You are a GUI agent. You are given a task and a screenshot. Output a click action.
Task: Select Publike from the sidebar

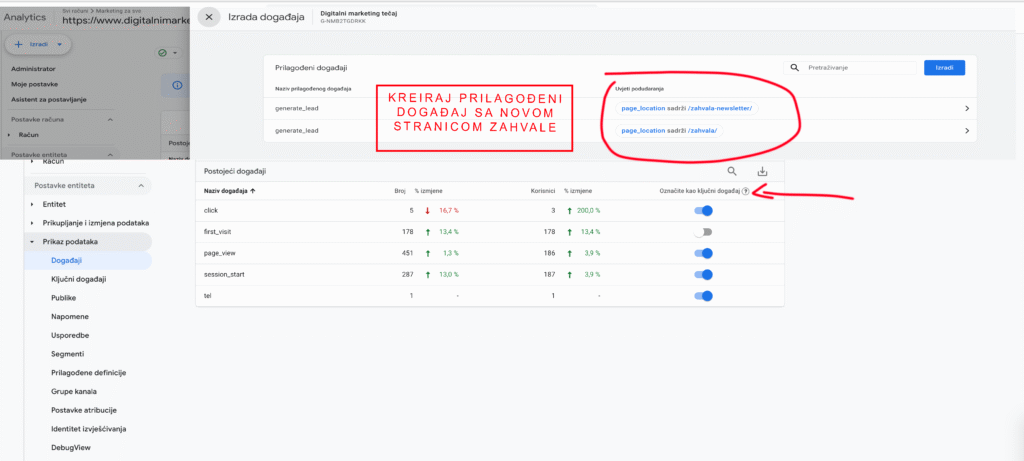click(64, 298)
